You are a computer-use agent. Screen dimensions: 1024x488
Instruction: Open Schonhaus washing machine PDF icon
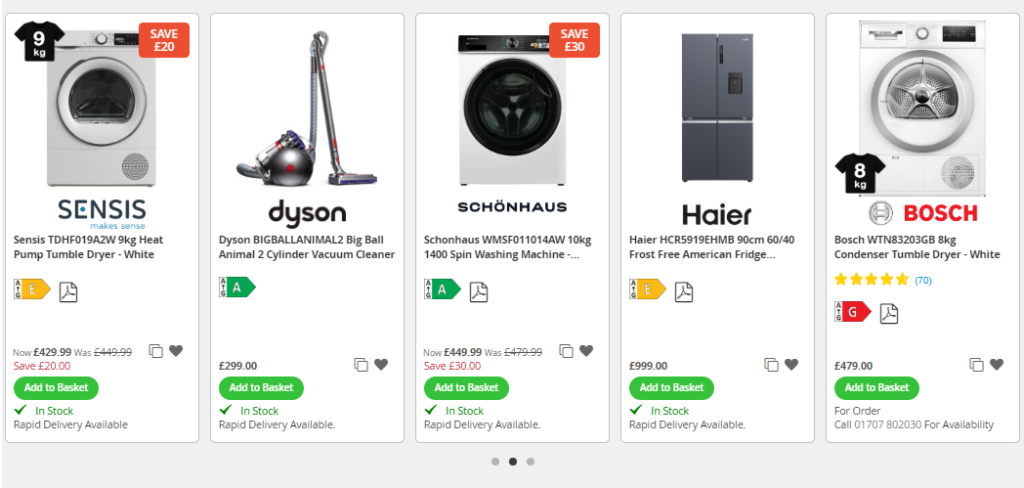(x=479, y=291)
